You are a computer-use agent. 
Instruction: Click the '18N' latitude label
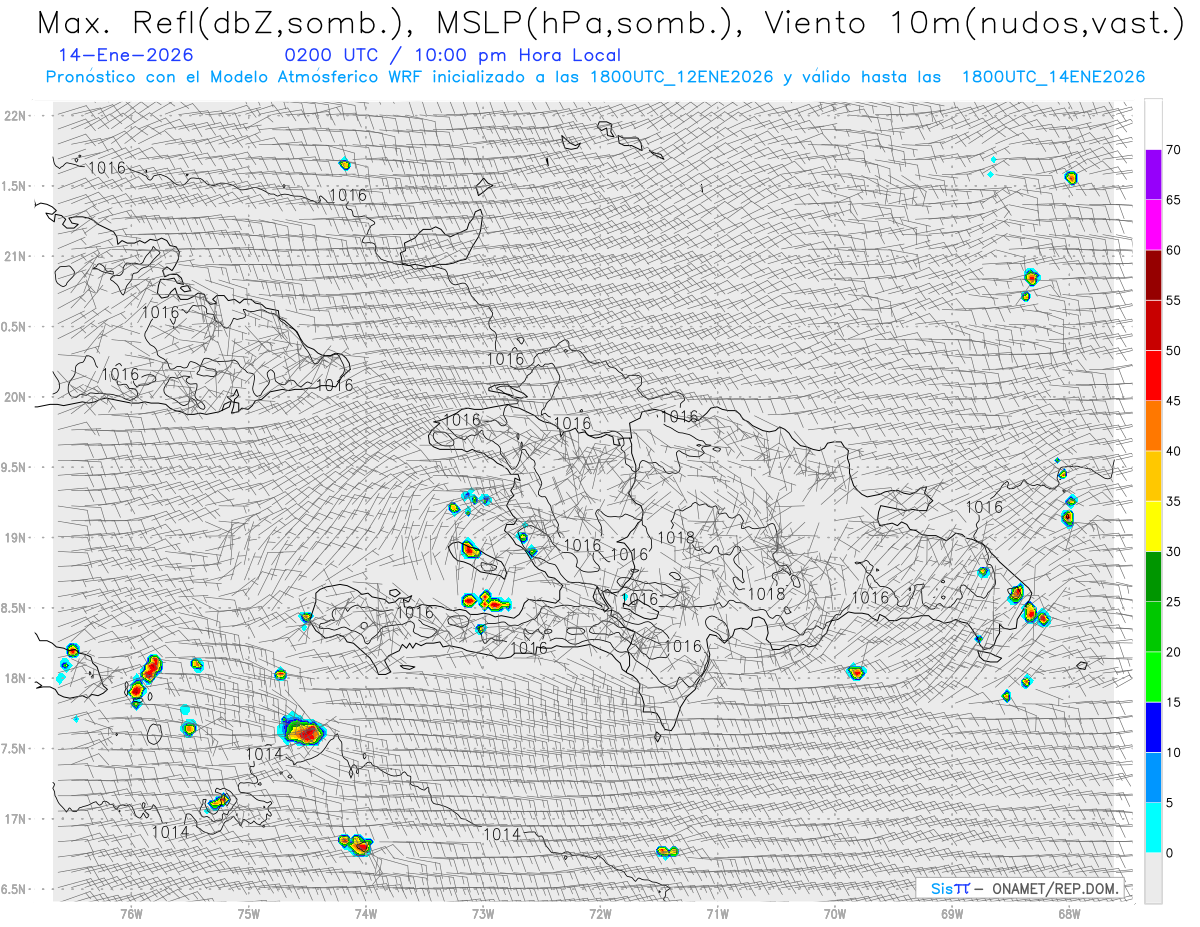15,678
